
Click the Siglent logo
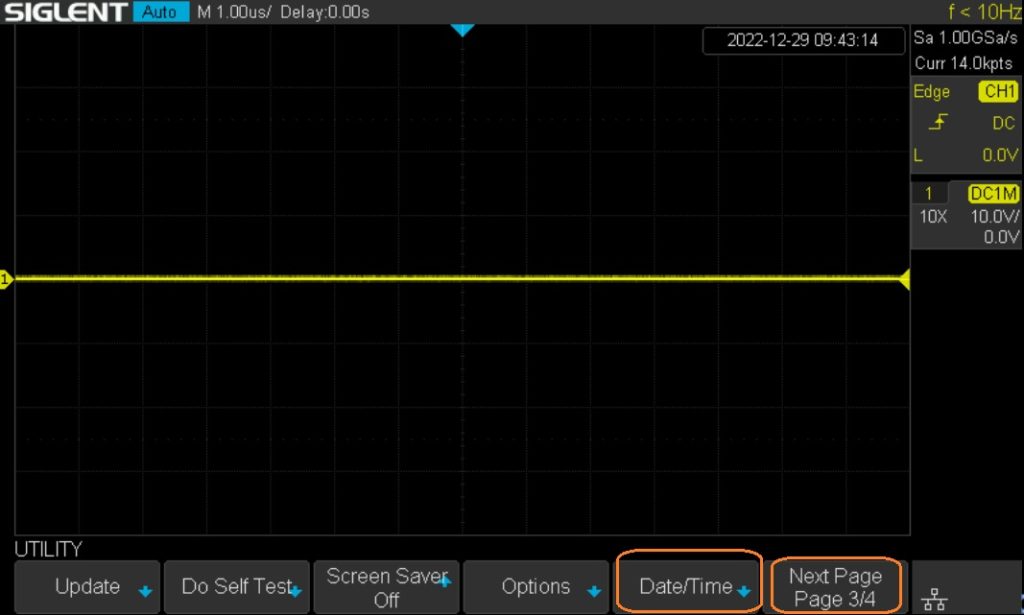coord(65,12)
